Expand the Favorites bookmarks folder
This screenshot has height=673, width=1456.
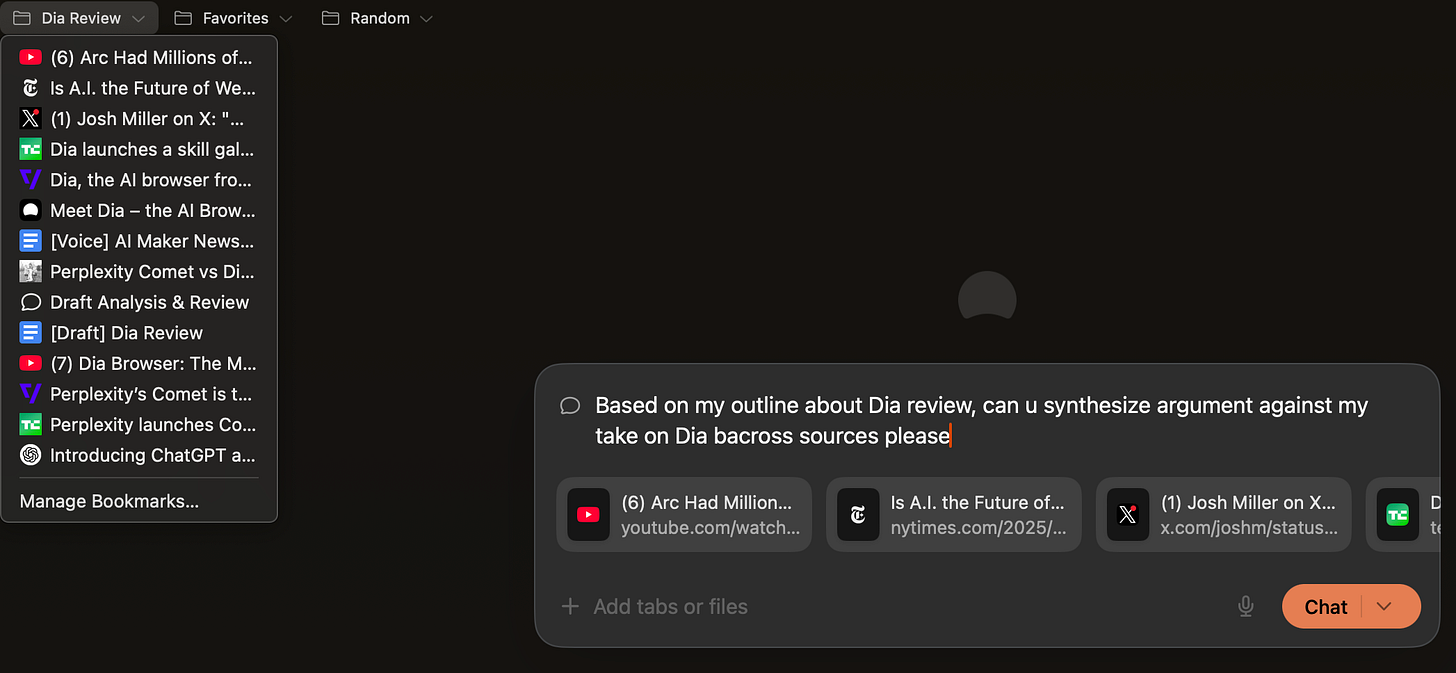pos(233,18)
